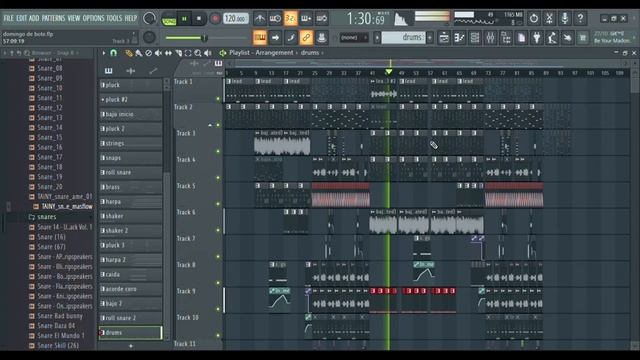Open the TOOLS menu
The image size is (640, 360).
[x=114, y=18]
